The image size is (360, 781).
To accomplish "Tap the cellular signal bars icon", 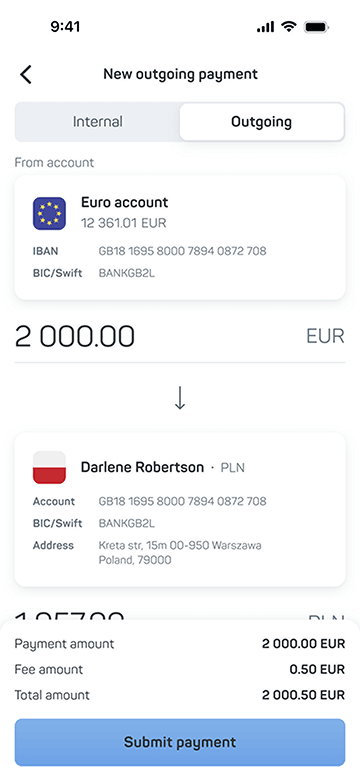I will pos(265,27).
